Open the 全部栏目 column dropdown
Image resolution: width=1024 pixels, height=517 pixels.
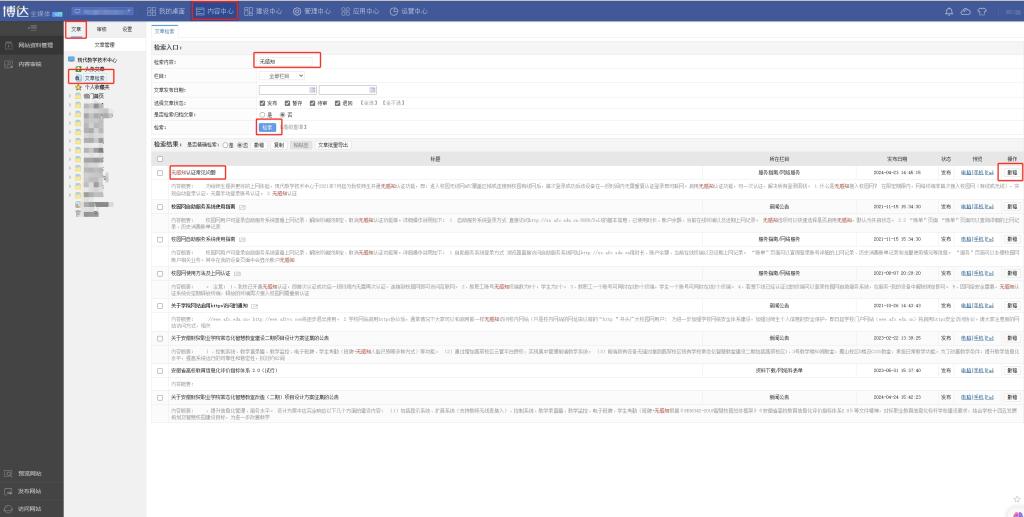point(284,75)
